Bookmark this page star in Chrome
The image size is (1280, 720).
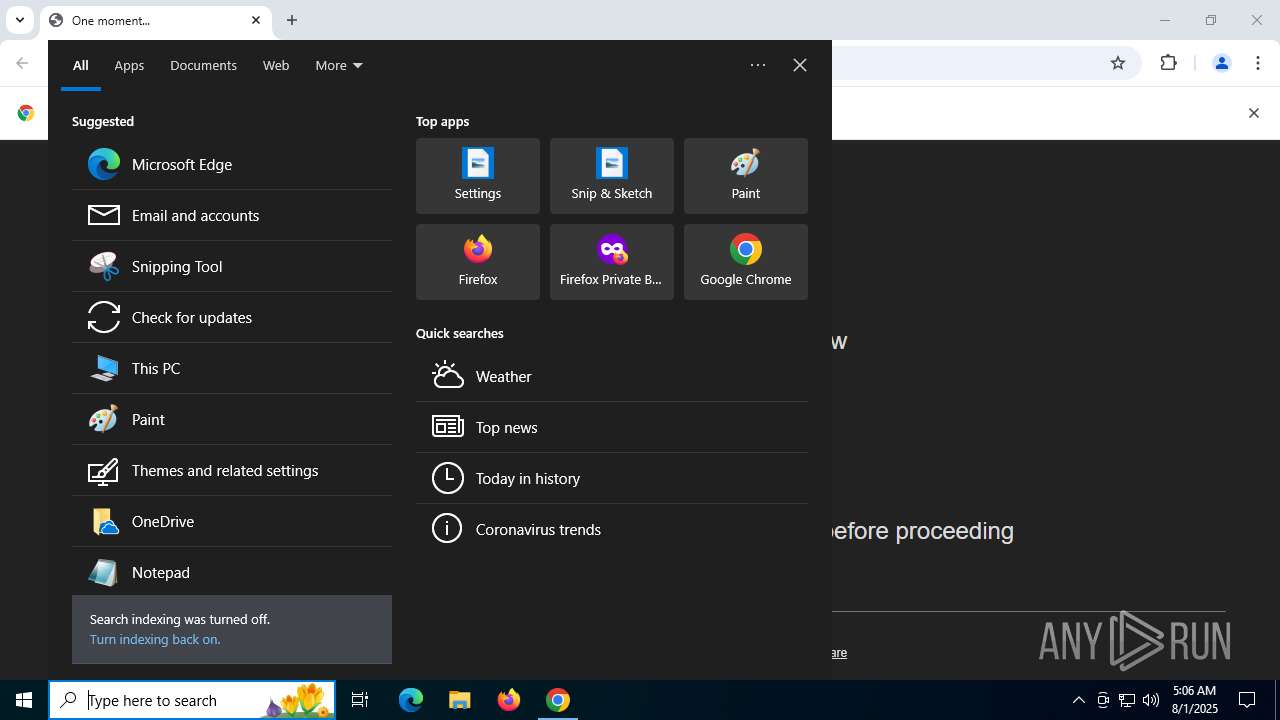pyautogui.click(x=1118, y=63)
